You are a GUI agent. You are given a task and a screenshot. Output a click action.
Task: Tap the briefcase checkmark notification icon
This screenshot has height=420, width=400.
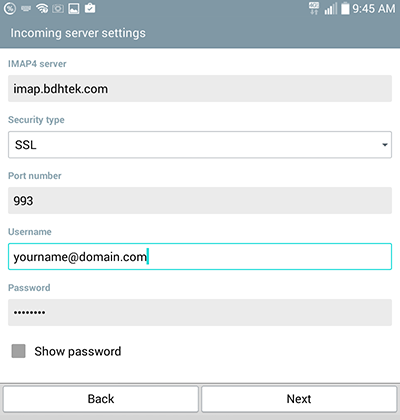click(90, 8)
